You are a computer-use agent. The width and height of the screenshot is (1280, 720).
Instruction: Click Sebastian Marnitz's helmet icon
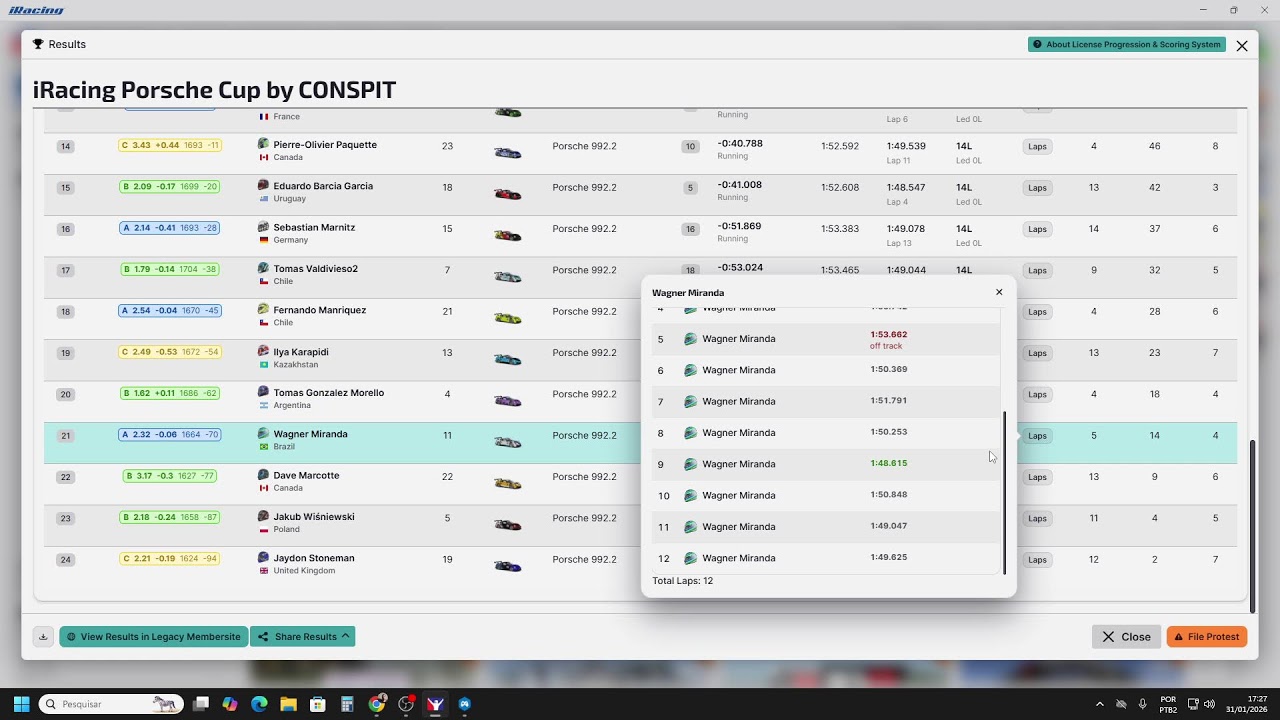click(x=264, y=227)
